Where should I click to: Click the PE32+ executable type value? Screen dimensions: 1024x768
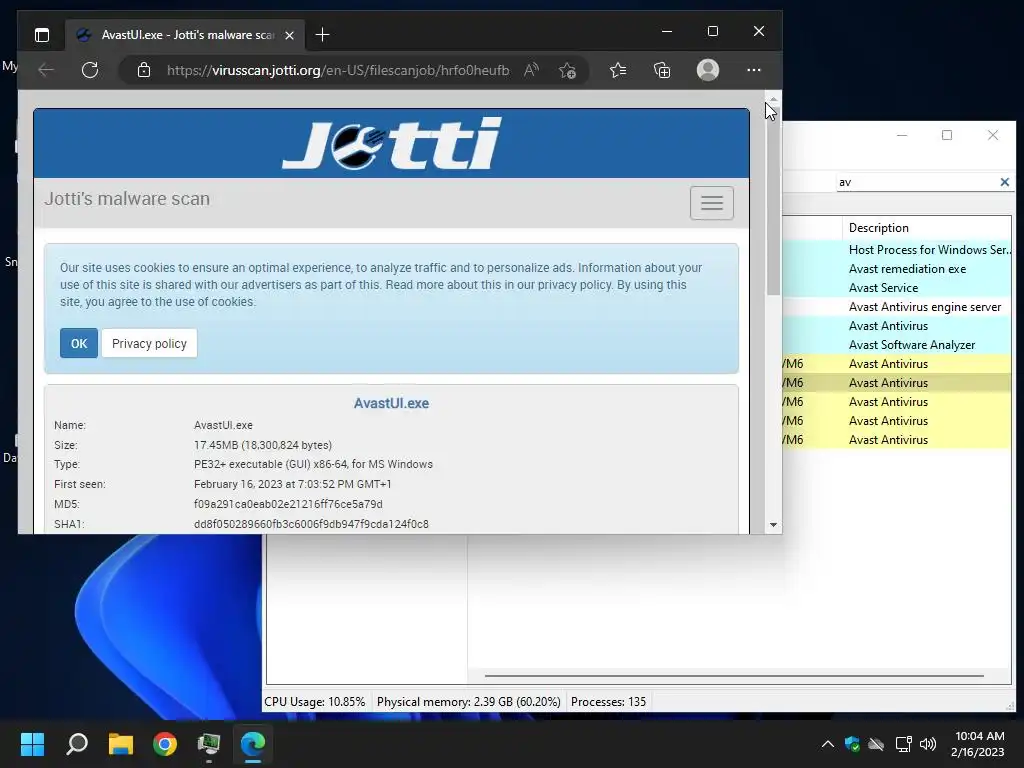[313, 464]
